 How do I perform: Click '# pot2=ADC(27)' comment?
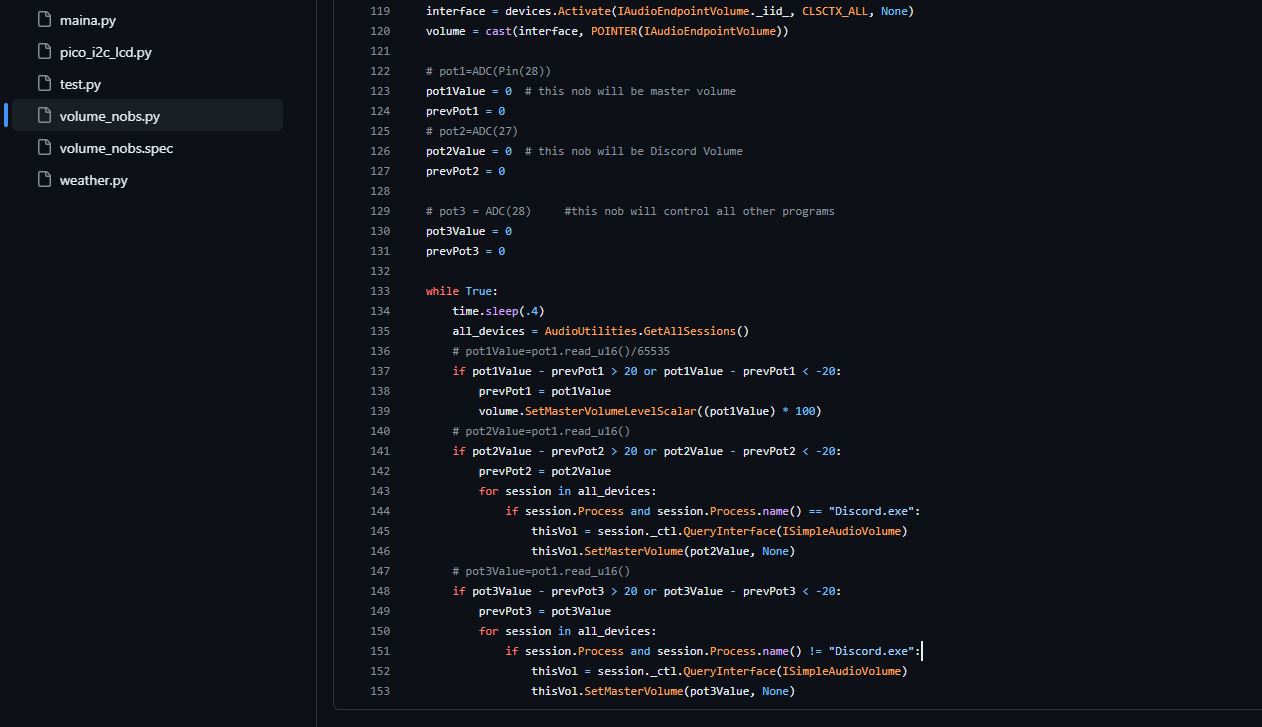tap(472, 131)
